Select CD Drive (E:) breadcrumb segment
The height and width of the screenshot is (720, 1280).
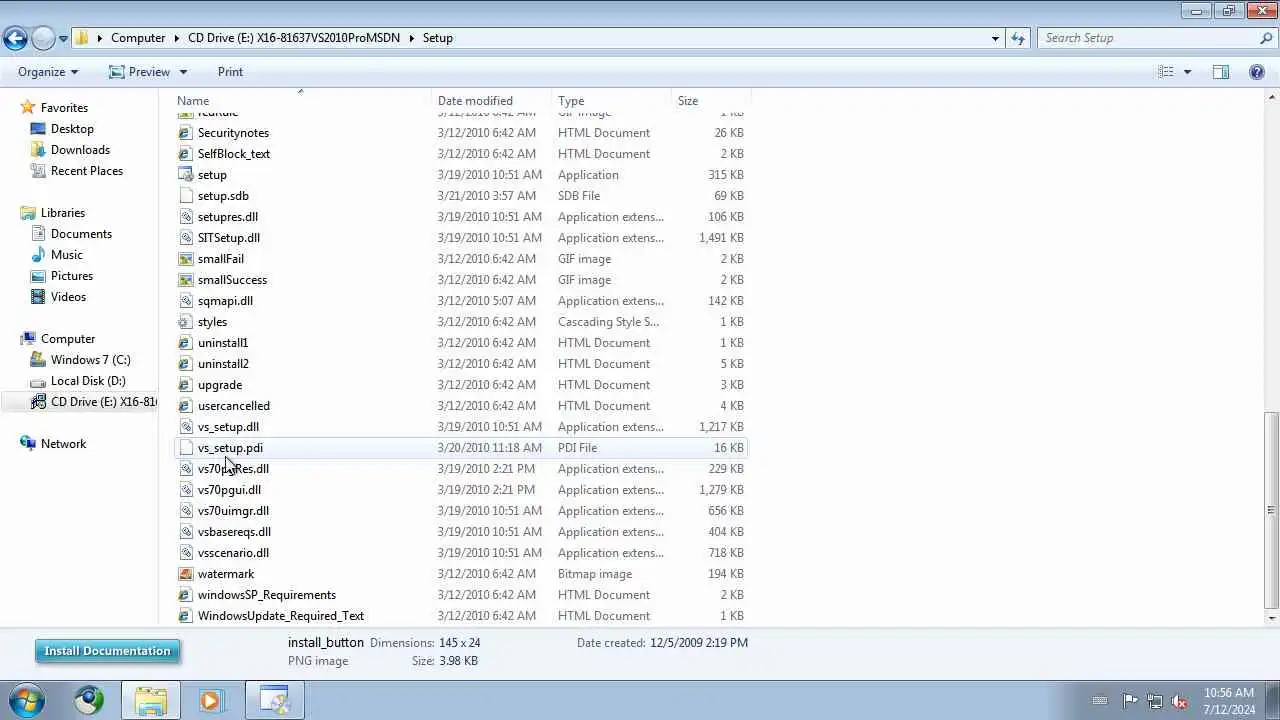(x=294, y=38)
